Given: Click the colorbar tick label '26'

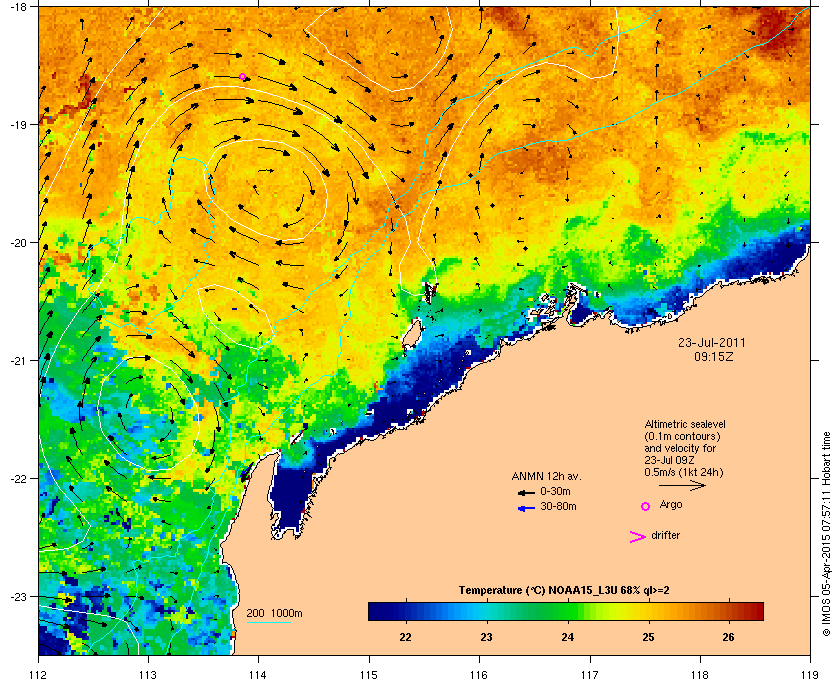Looking at the screenshot, I should [x=729, y=637].
